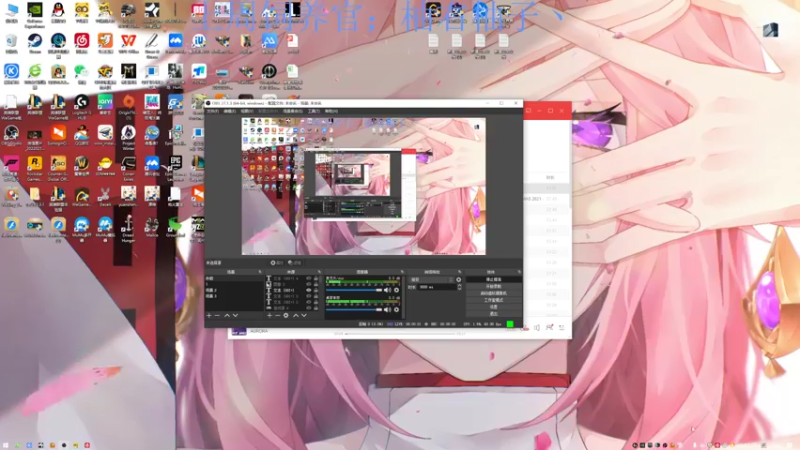
Task: Open the Steam desktop shortcut
Action: click(x=35, y=41)
